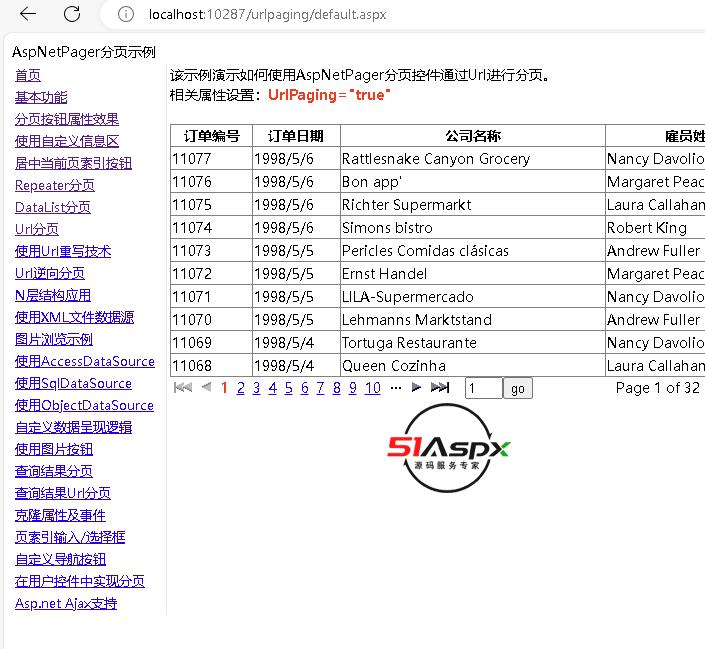This screenshot has height=649, width=705.
Task: Focus the browser address bar URL
Action: [x=268, y=14]
